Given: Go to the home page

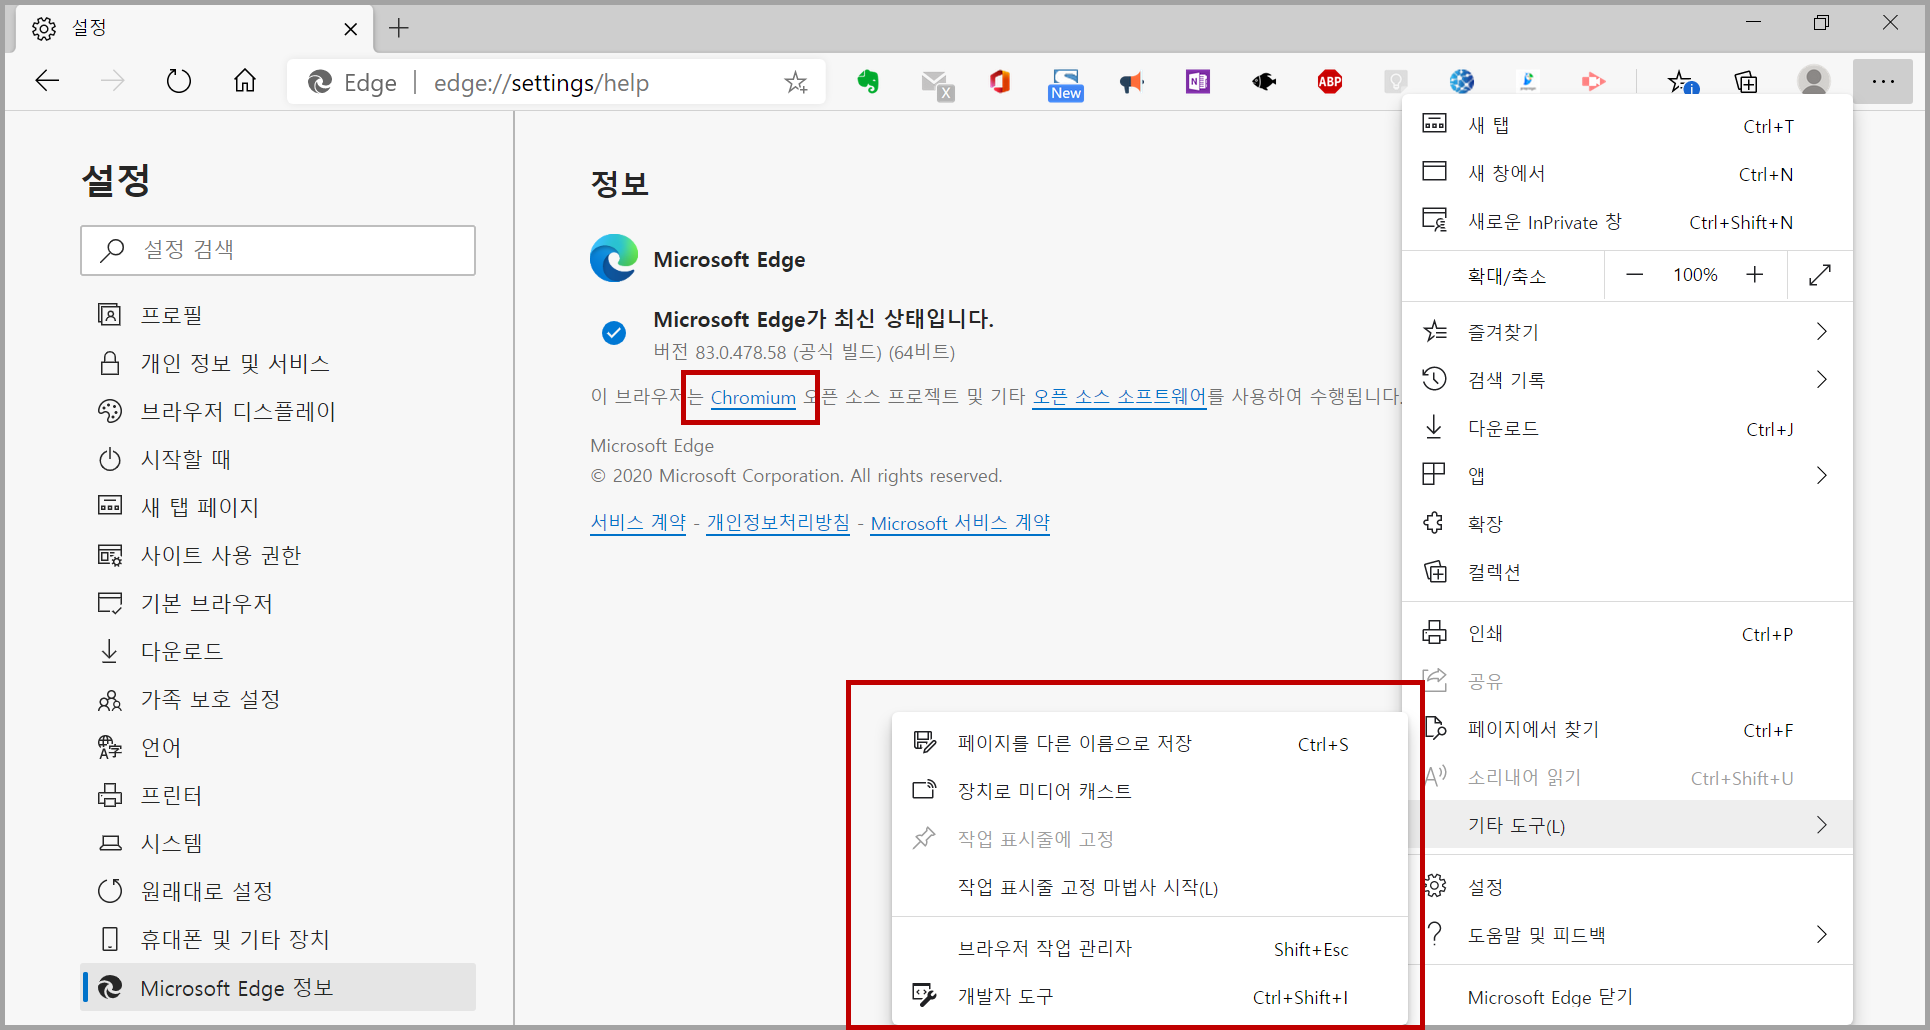Looking at the screenshot, I should tap(245, 81).
